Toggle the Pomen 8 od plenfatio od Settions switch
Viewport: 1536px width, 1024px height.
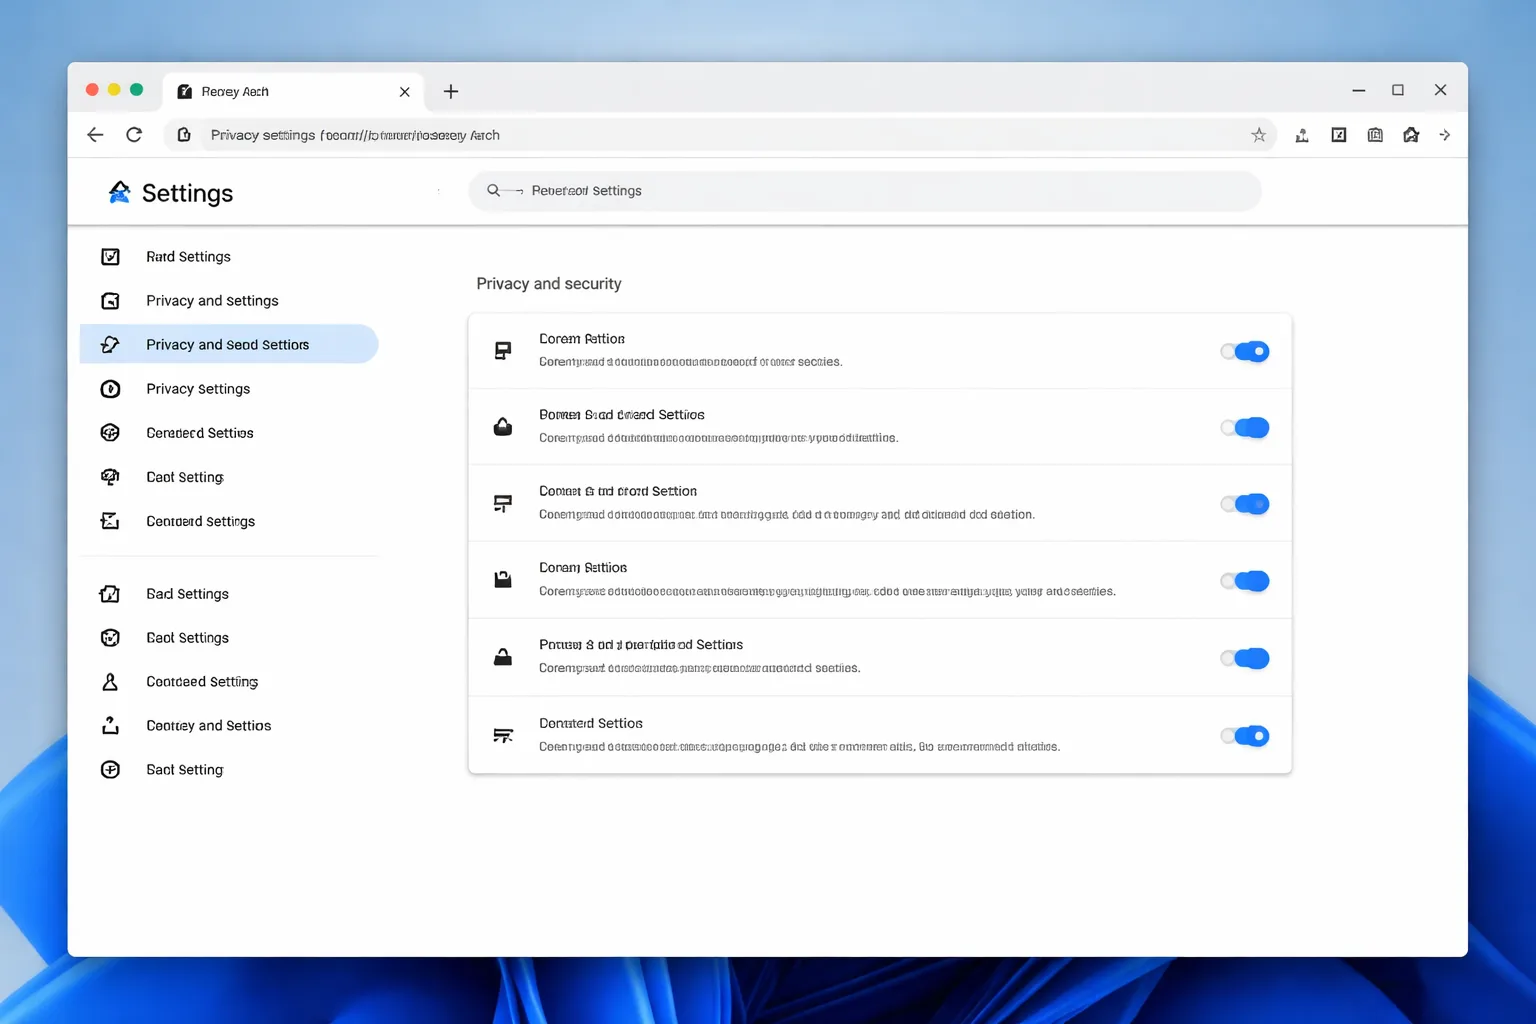point(1245,658)
